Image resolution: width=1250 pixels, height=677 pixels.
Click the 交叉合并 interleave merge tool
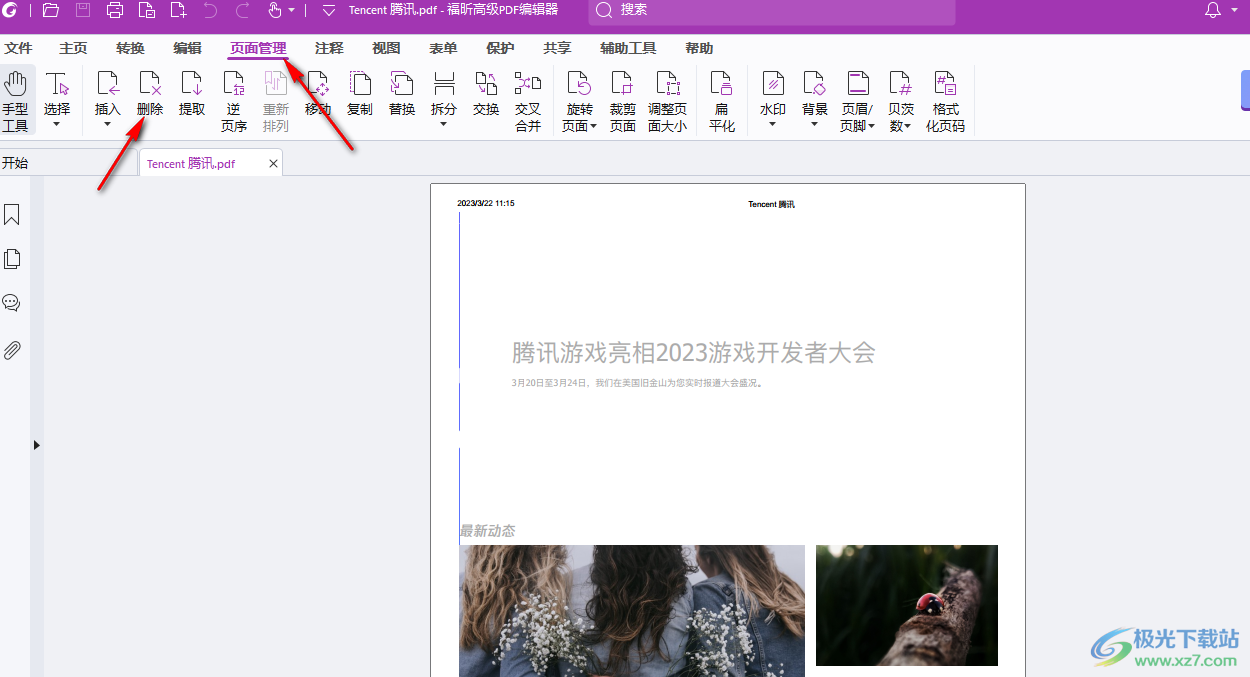click(x=528, y=100)
